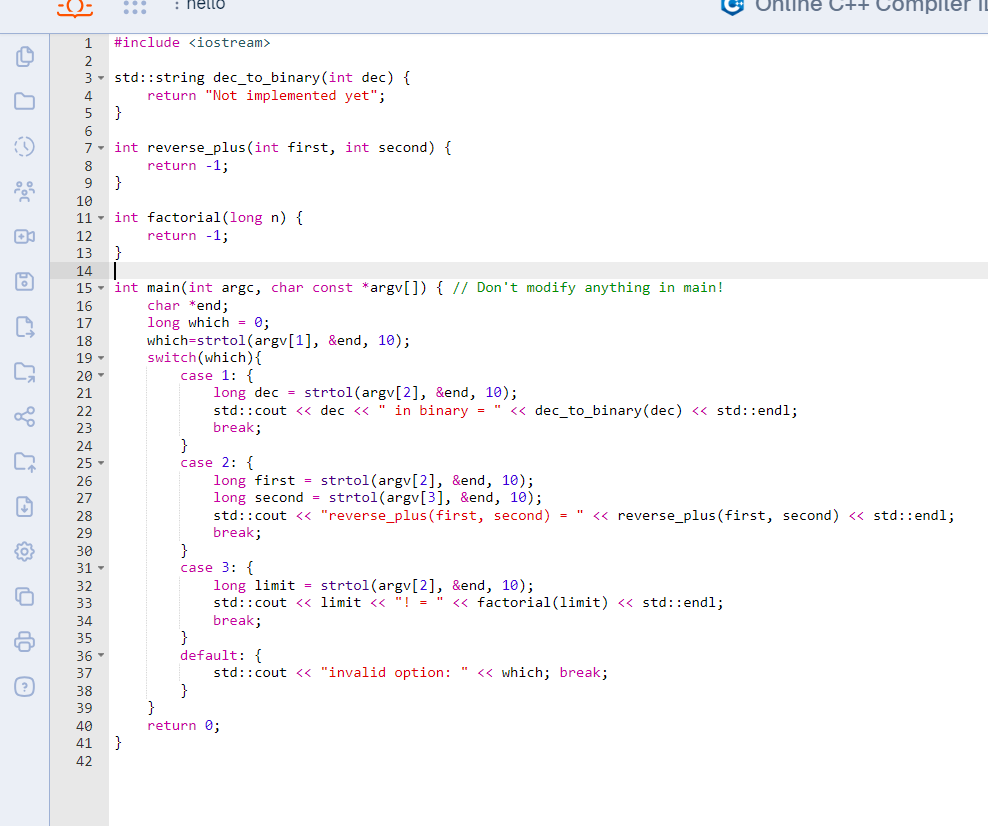Fold the case 1 block arrow
This screenshot has width=988, height=826.
[101, 376]
